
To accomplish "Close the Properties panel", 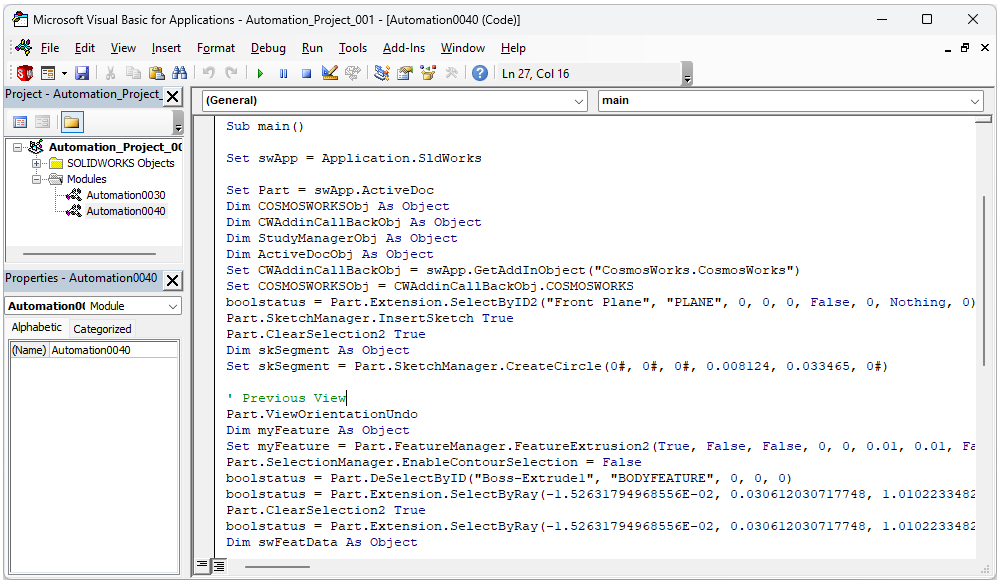I will pos(172,280).
